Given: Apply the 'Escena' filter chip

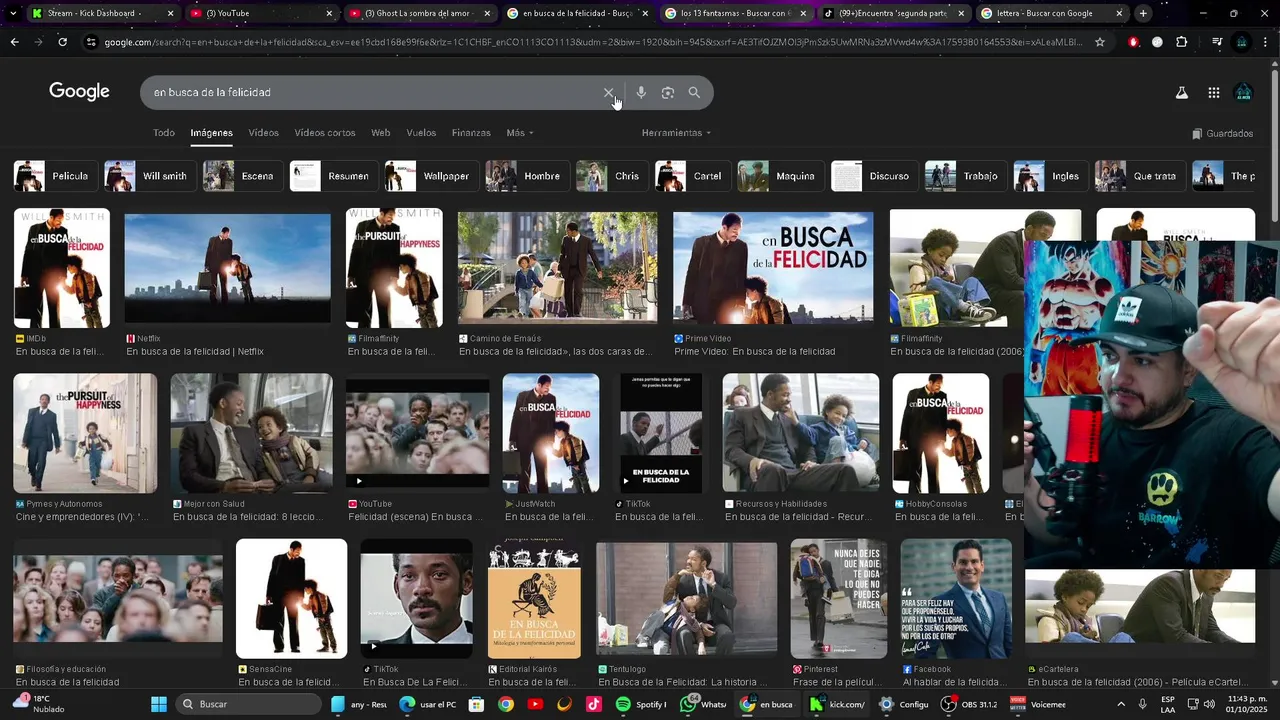Looking at the screenshot, I should tap(241, 176).
